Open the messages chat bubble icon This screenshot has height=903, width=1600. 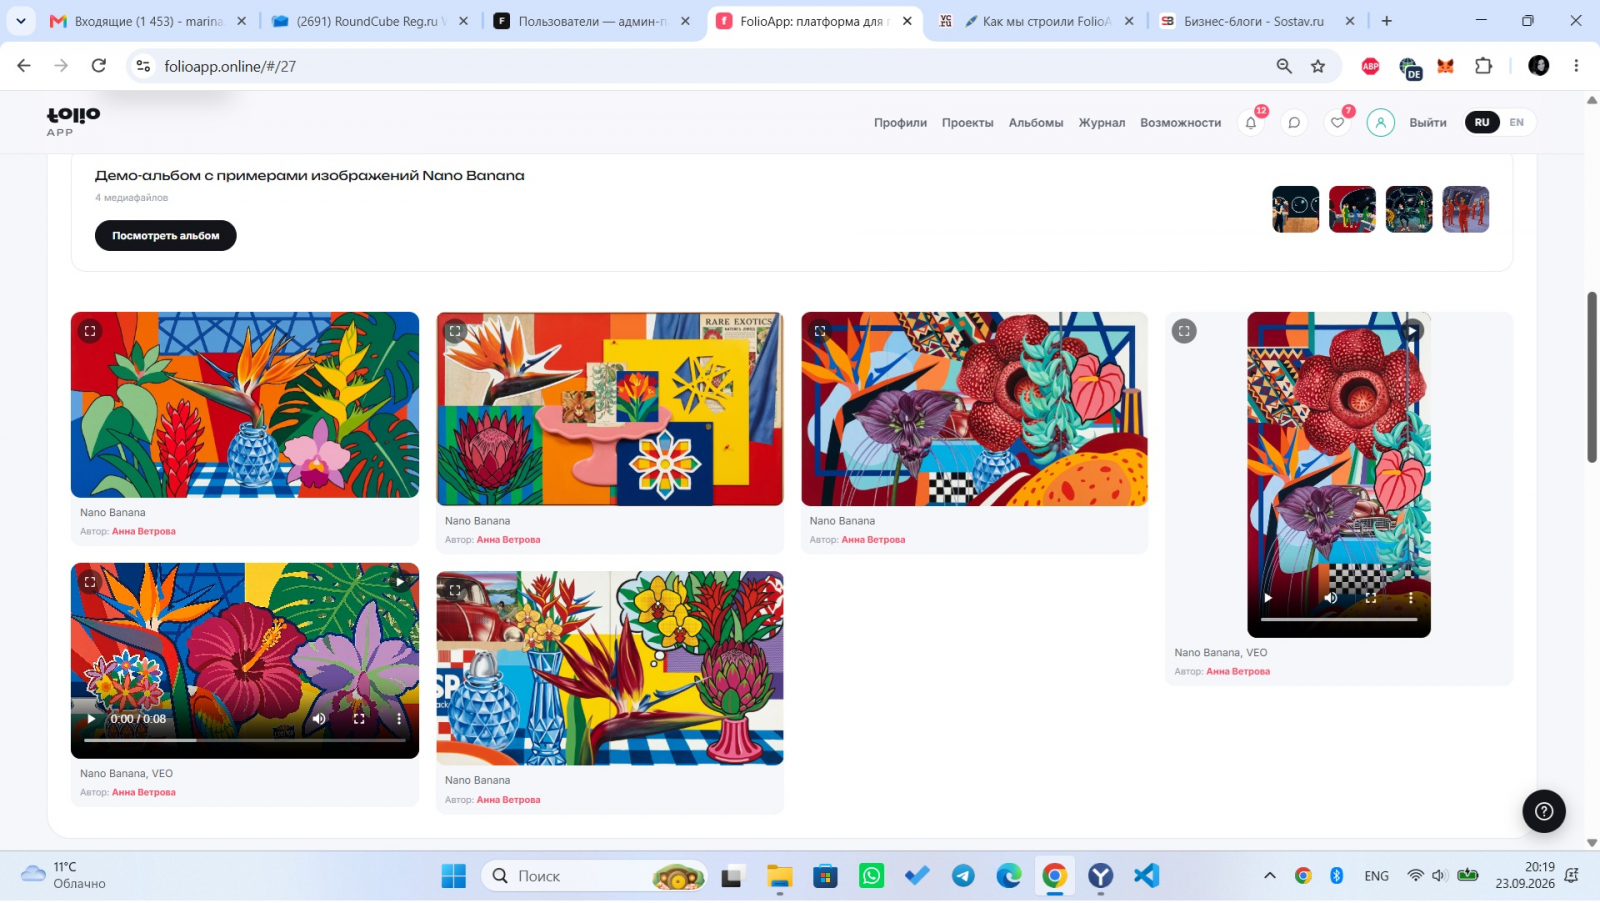[x=1294, y=123]
